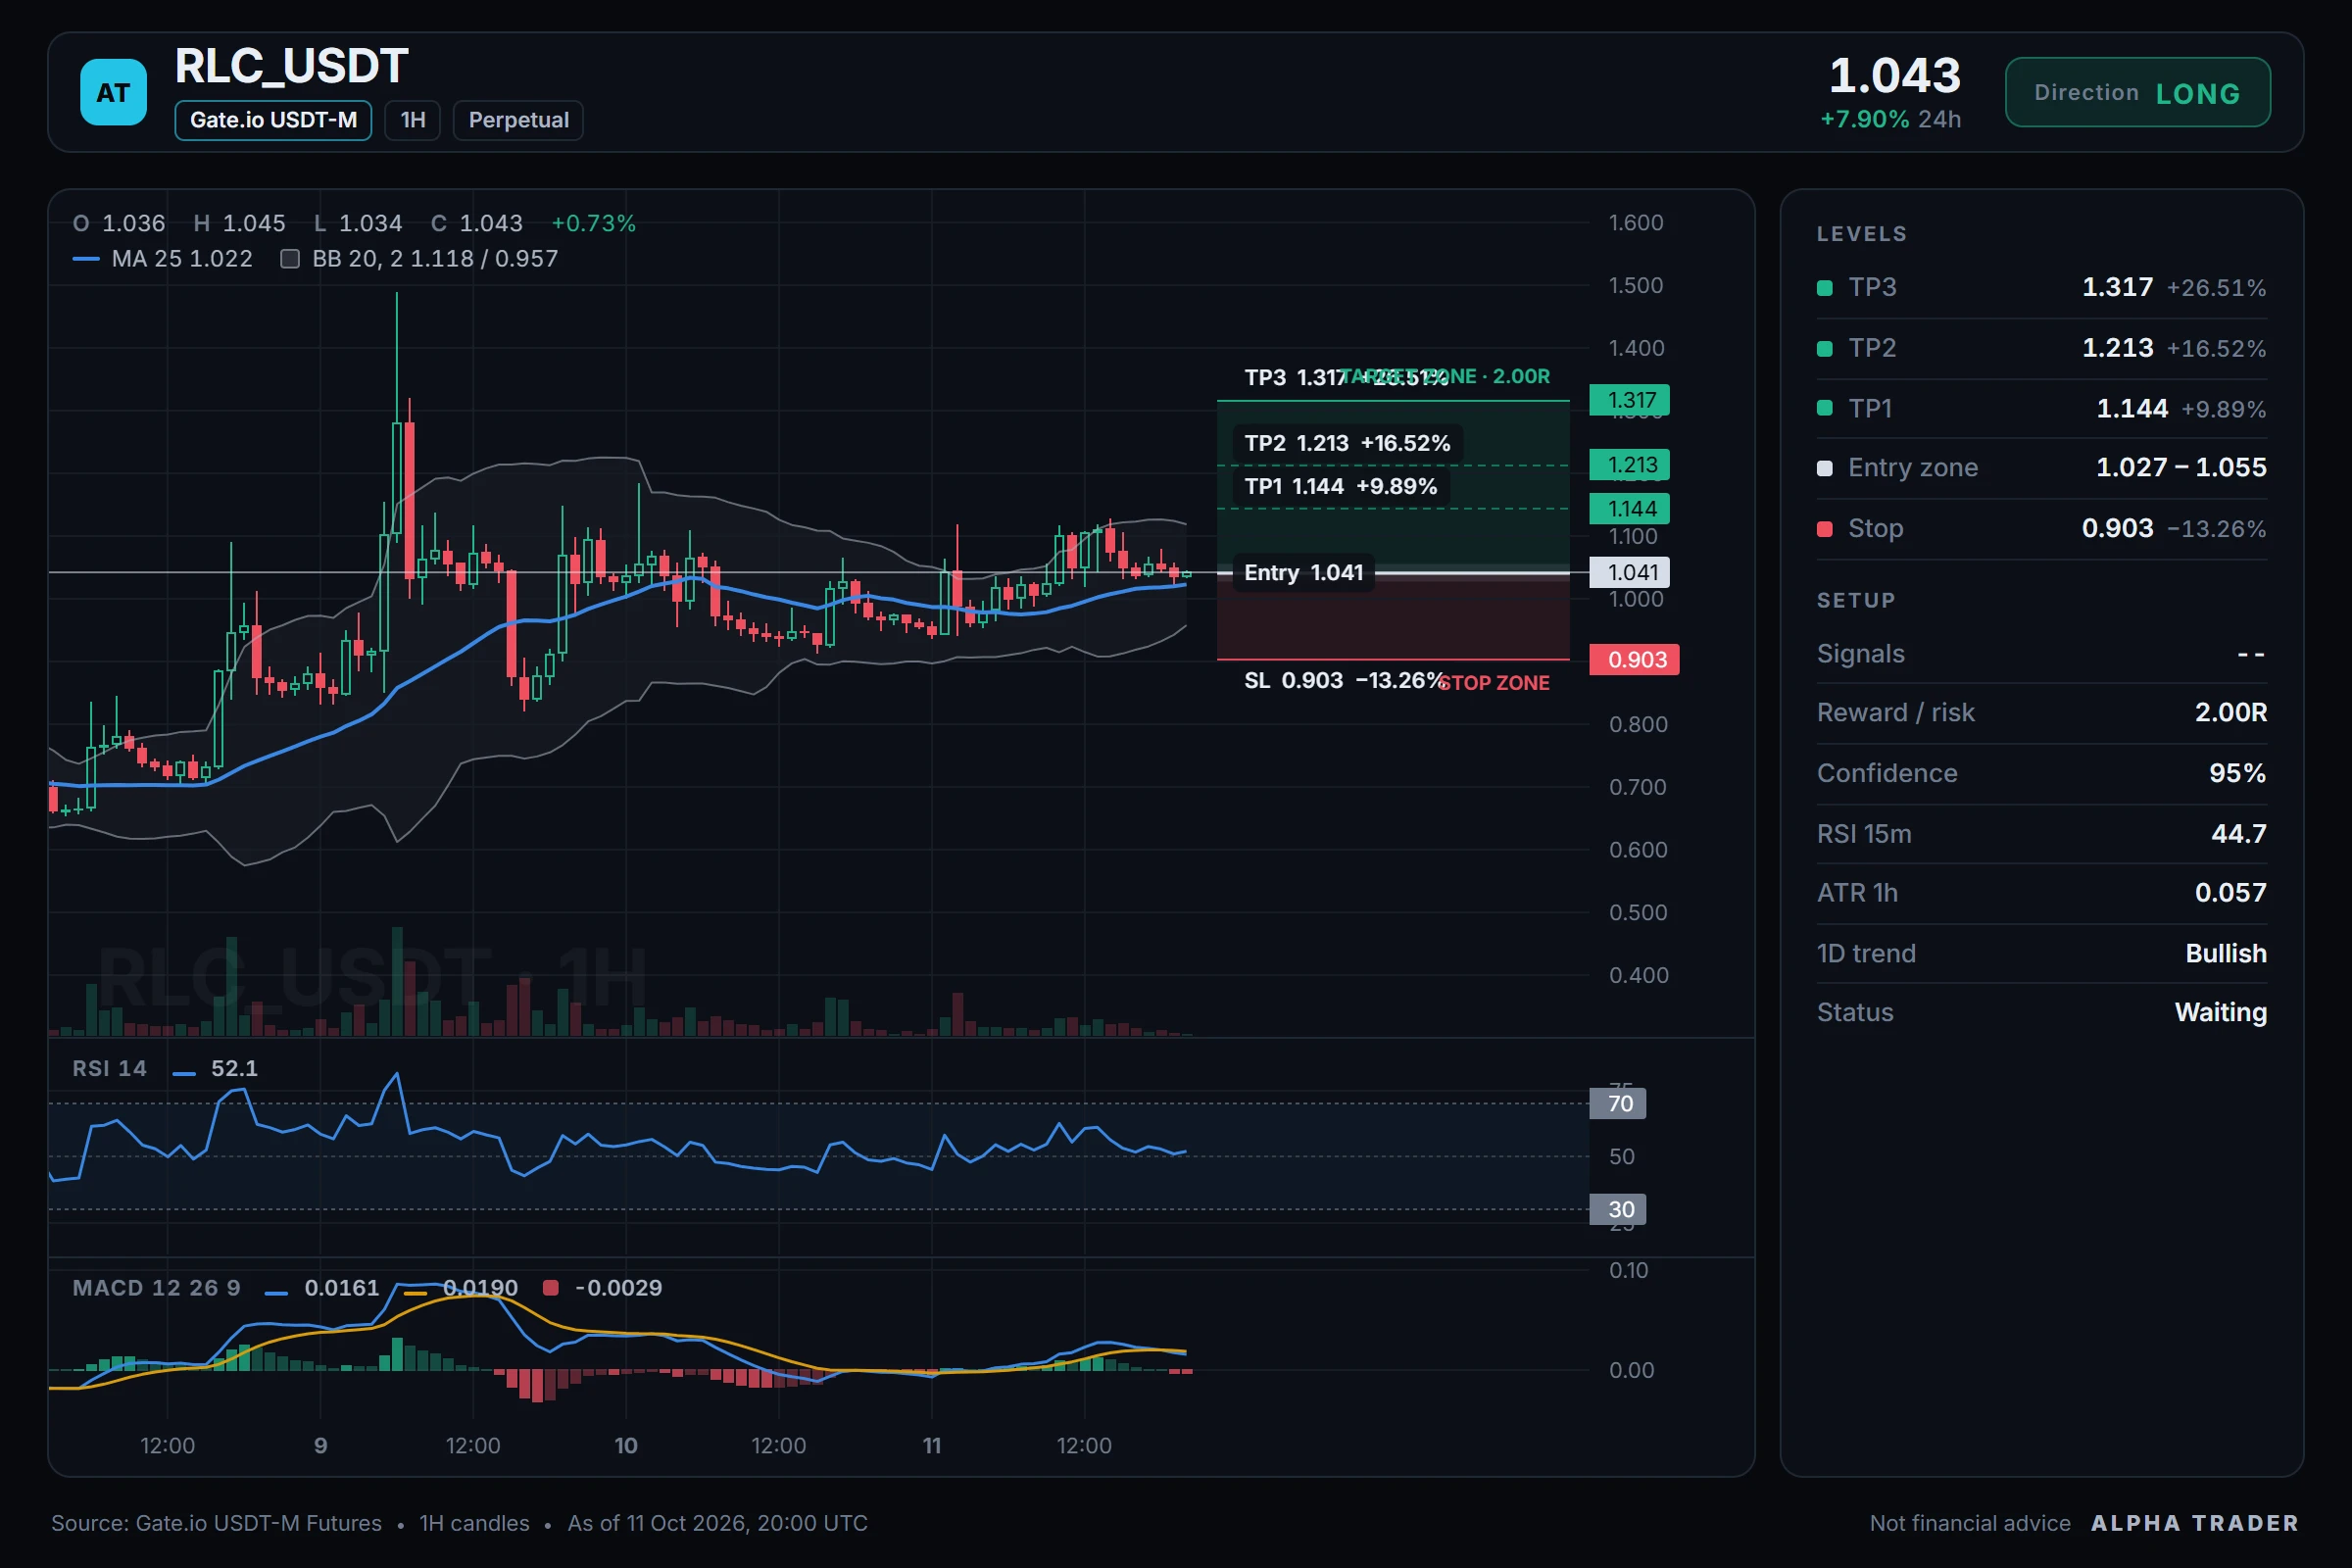Click the 1.041 entry price axis label
The height and width of the screenshot is (1568, 2352).
[1630, 573]
